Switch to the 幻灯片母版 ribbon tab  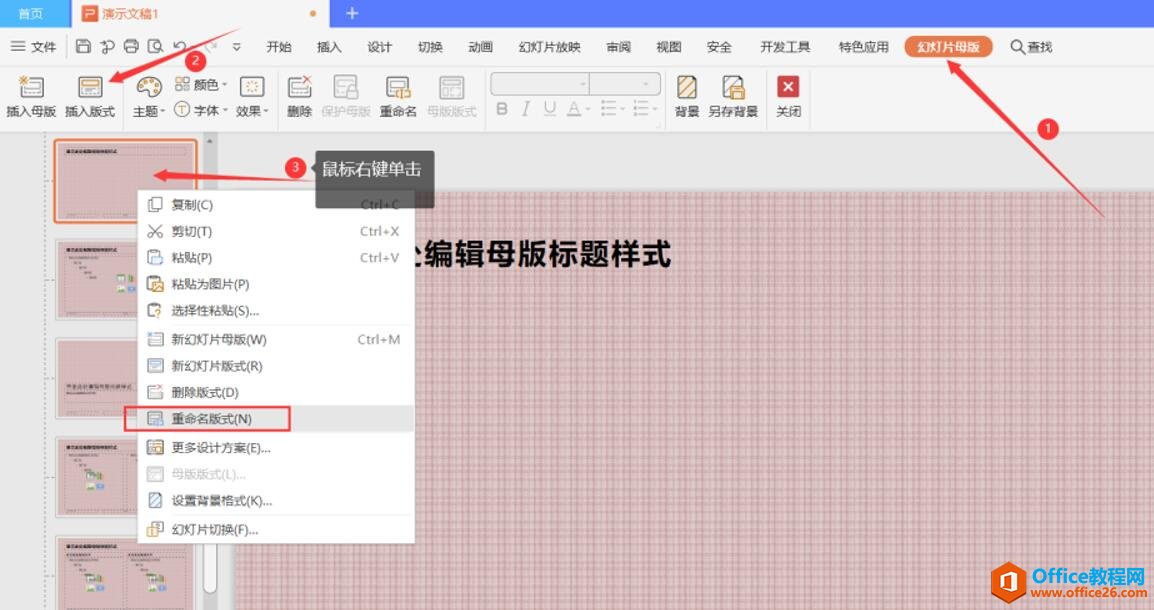pyautogui.click(x=948, y=47)
